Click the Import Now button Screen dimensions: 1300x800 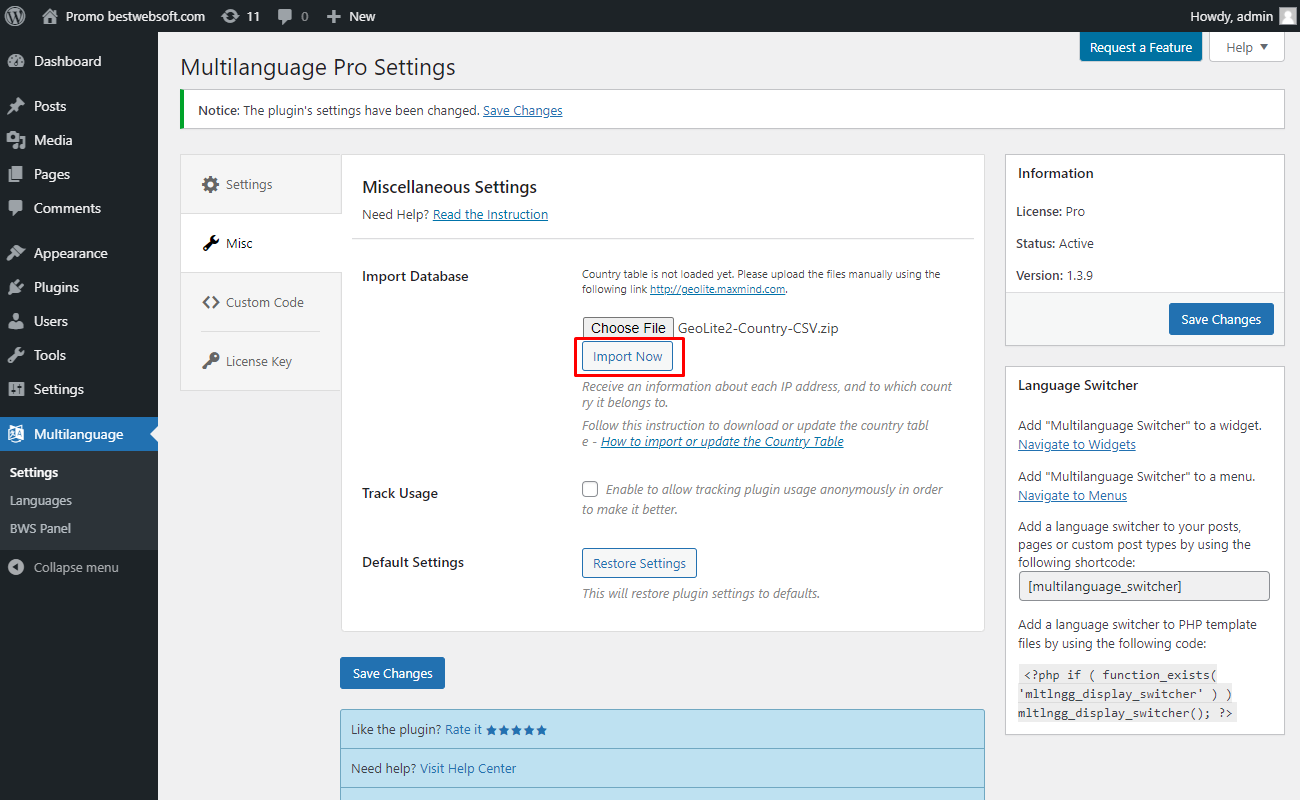[628, 357]
